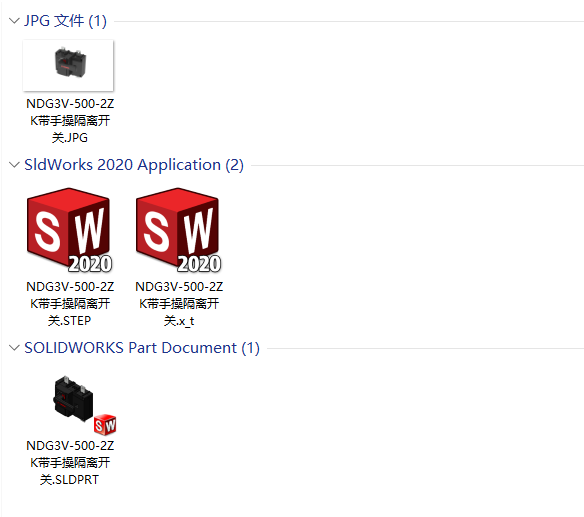Click the file name label ending in .STEP

(x=70, y=304)
